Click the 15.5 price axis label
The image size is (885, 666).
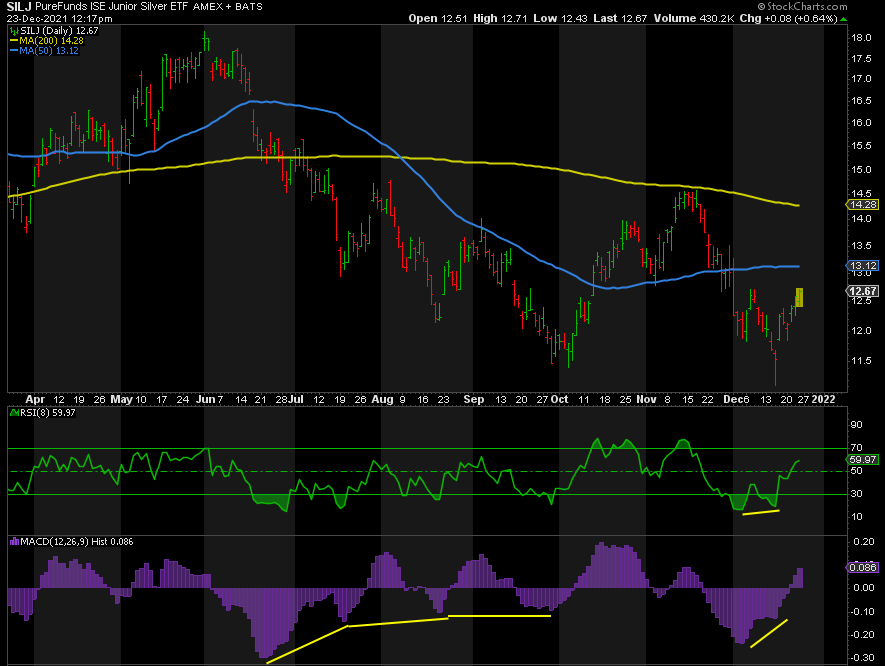861,146
